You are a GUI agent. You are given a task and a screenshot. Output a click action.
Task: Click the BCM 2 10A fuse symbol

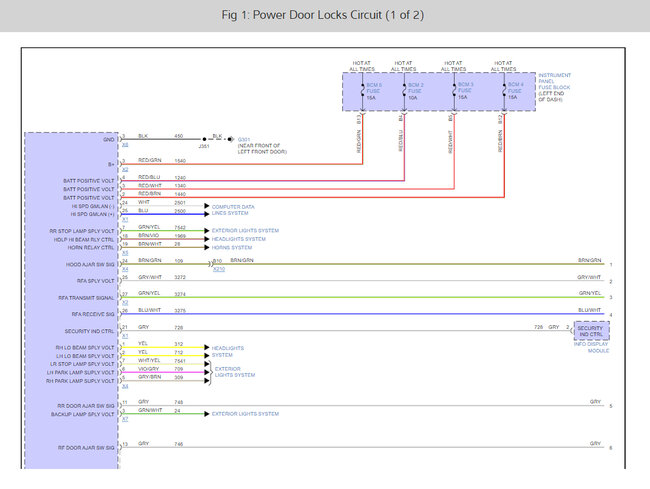403,91
